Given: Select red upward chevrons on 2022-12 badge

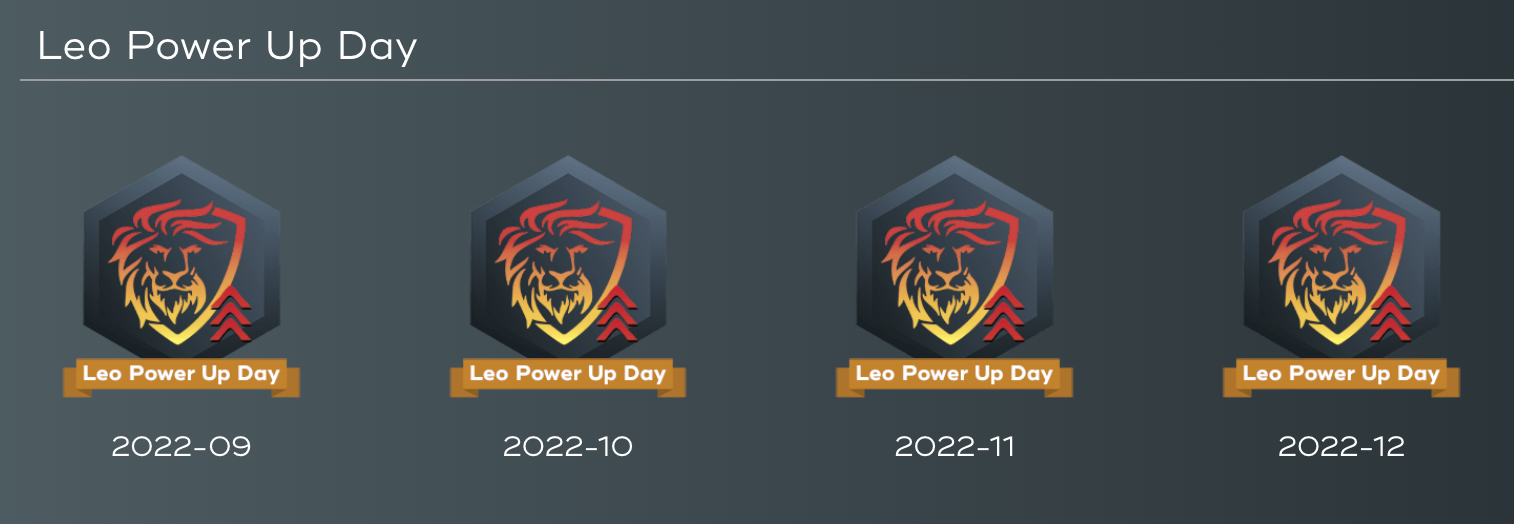Looking at the screenshot, I should point(1391,313).
